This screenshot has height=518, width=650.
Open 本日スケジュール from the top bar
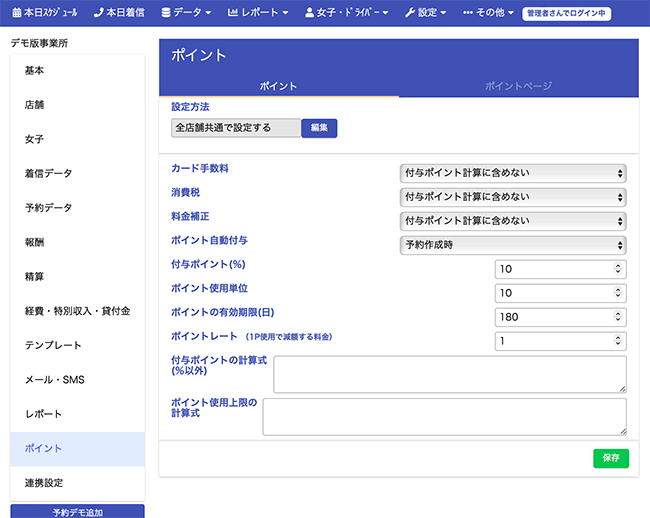click(x=45, y=13)
